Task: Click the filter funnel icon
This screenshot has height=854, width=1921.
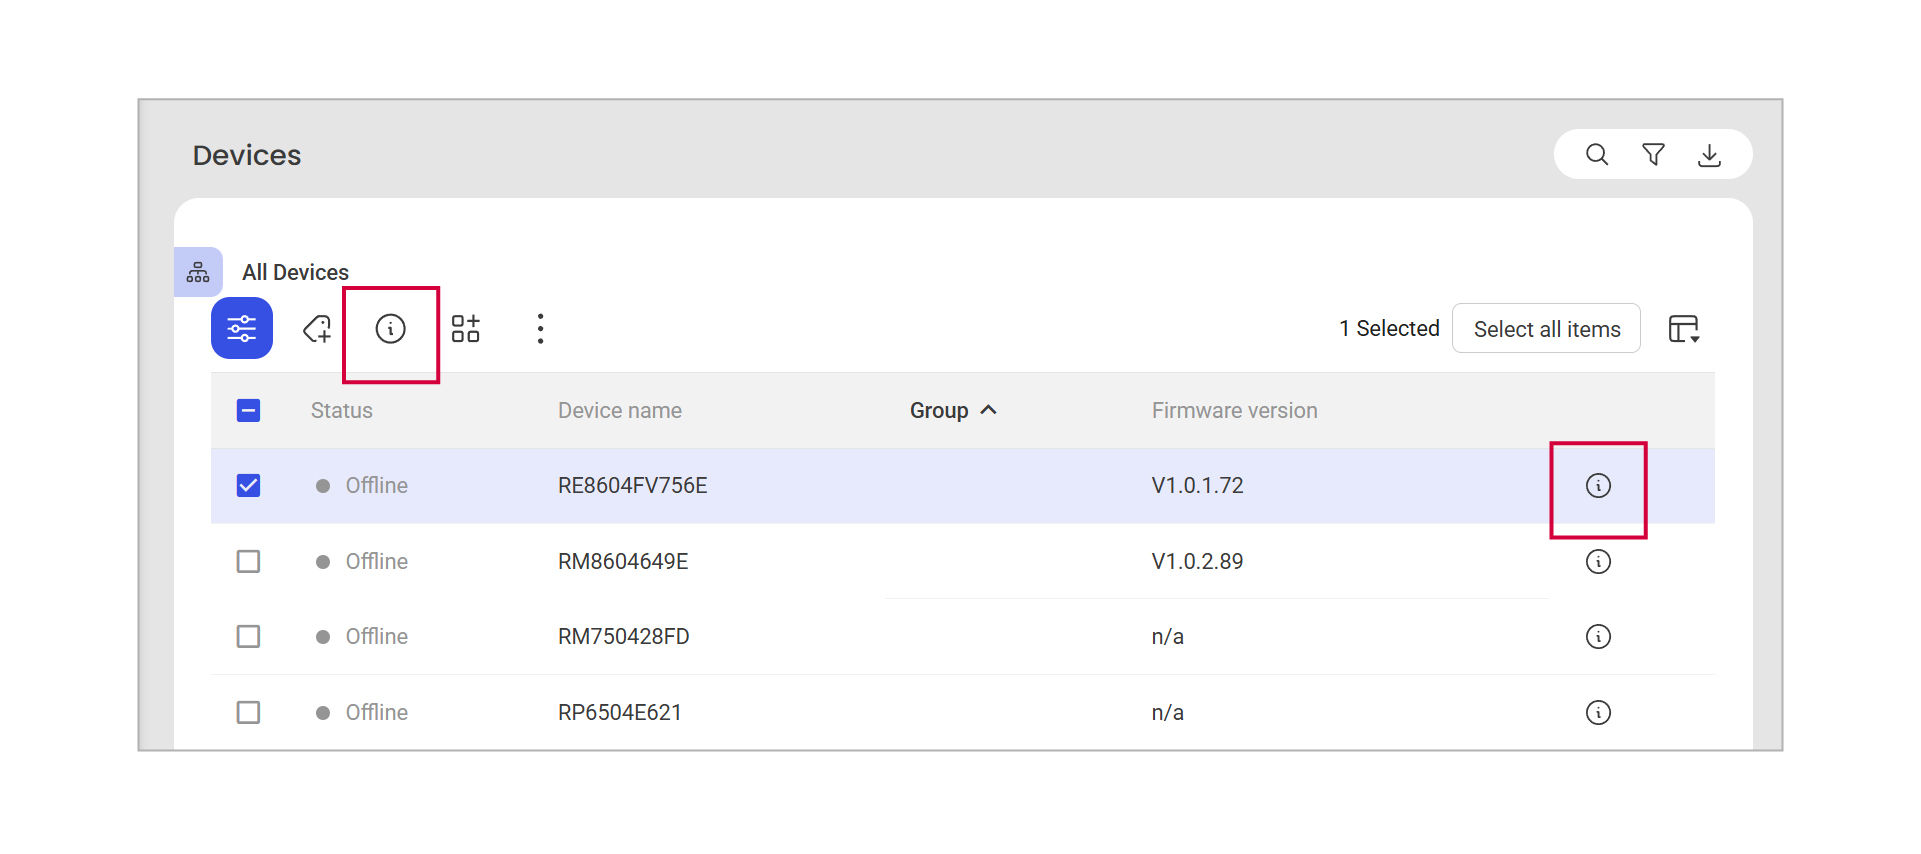Action: tap(1653, 155)
